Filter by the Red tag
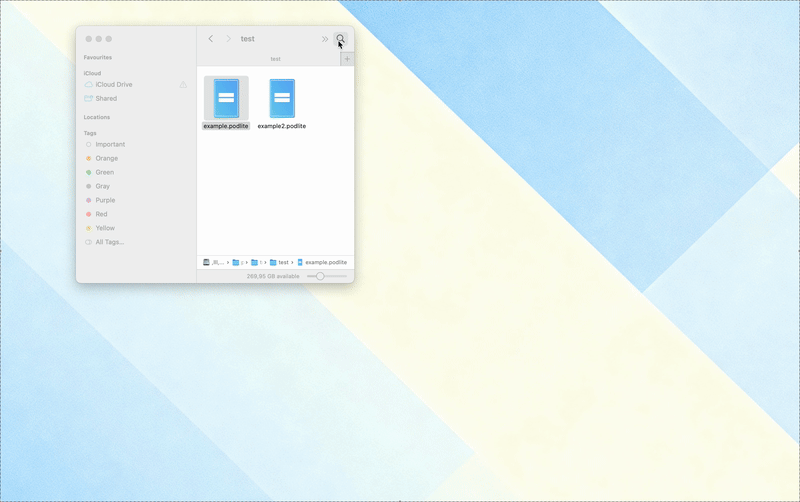800x502 pixels. pyautogui.click(x=101, y=215)
